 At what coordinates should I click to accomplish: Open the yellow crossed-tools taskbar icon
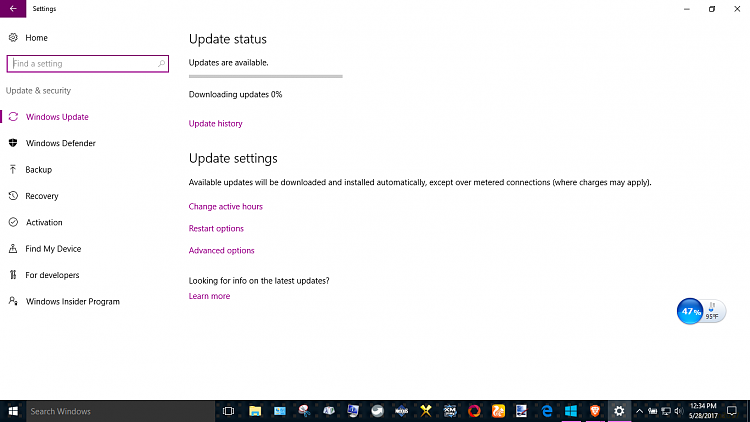(x=425, y=411)
